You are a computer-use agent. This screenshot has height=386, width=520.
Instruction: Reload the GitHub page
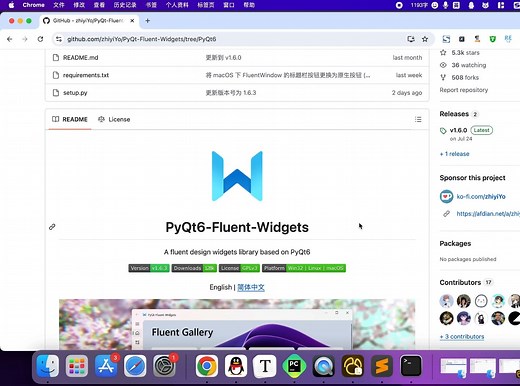click(x=40, y=39)
